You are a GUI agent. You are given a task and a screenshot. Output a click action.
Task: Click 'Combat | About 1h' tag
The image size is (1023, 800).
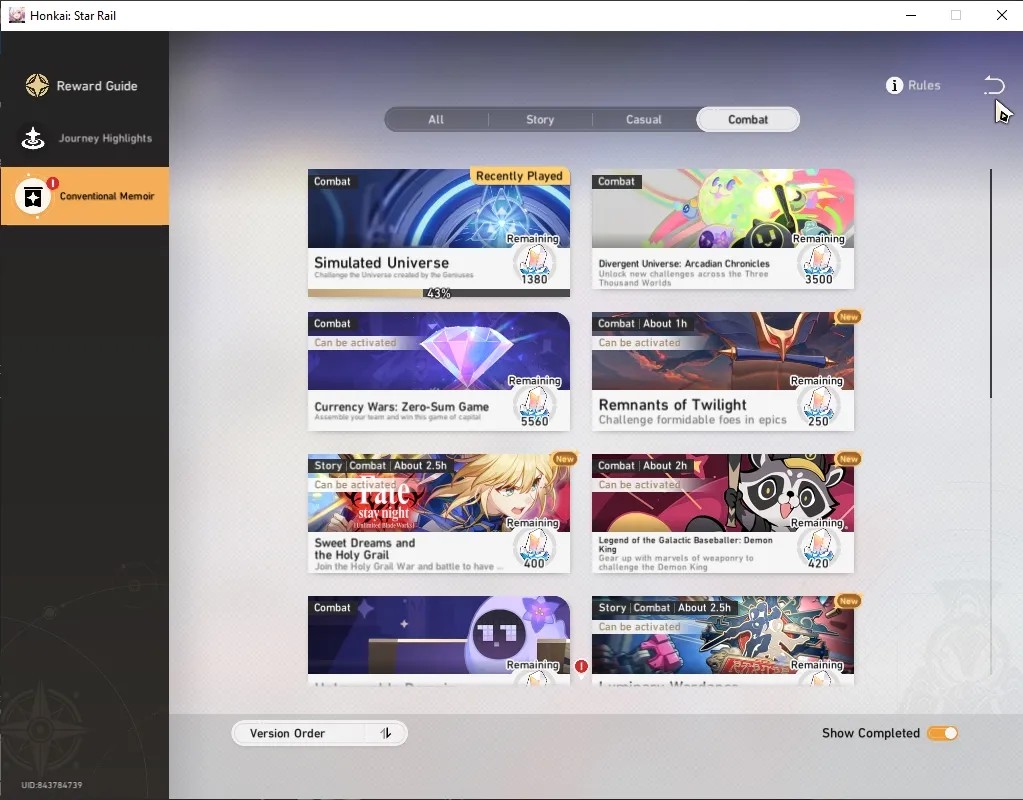pos(643,324)
